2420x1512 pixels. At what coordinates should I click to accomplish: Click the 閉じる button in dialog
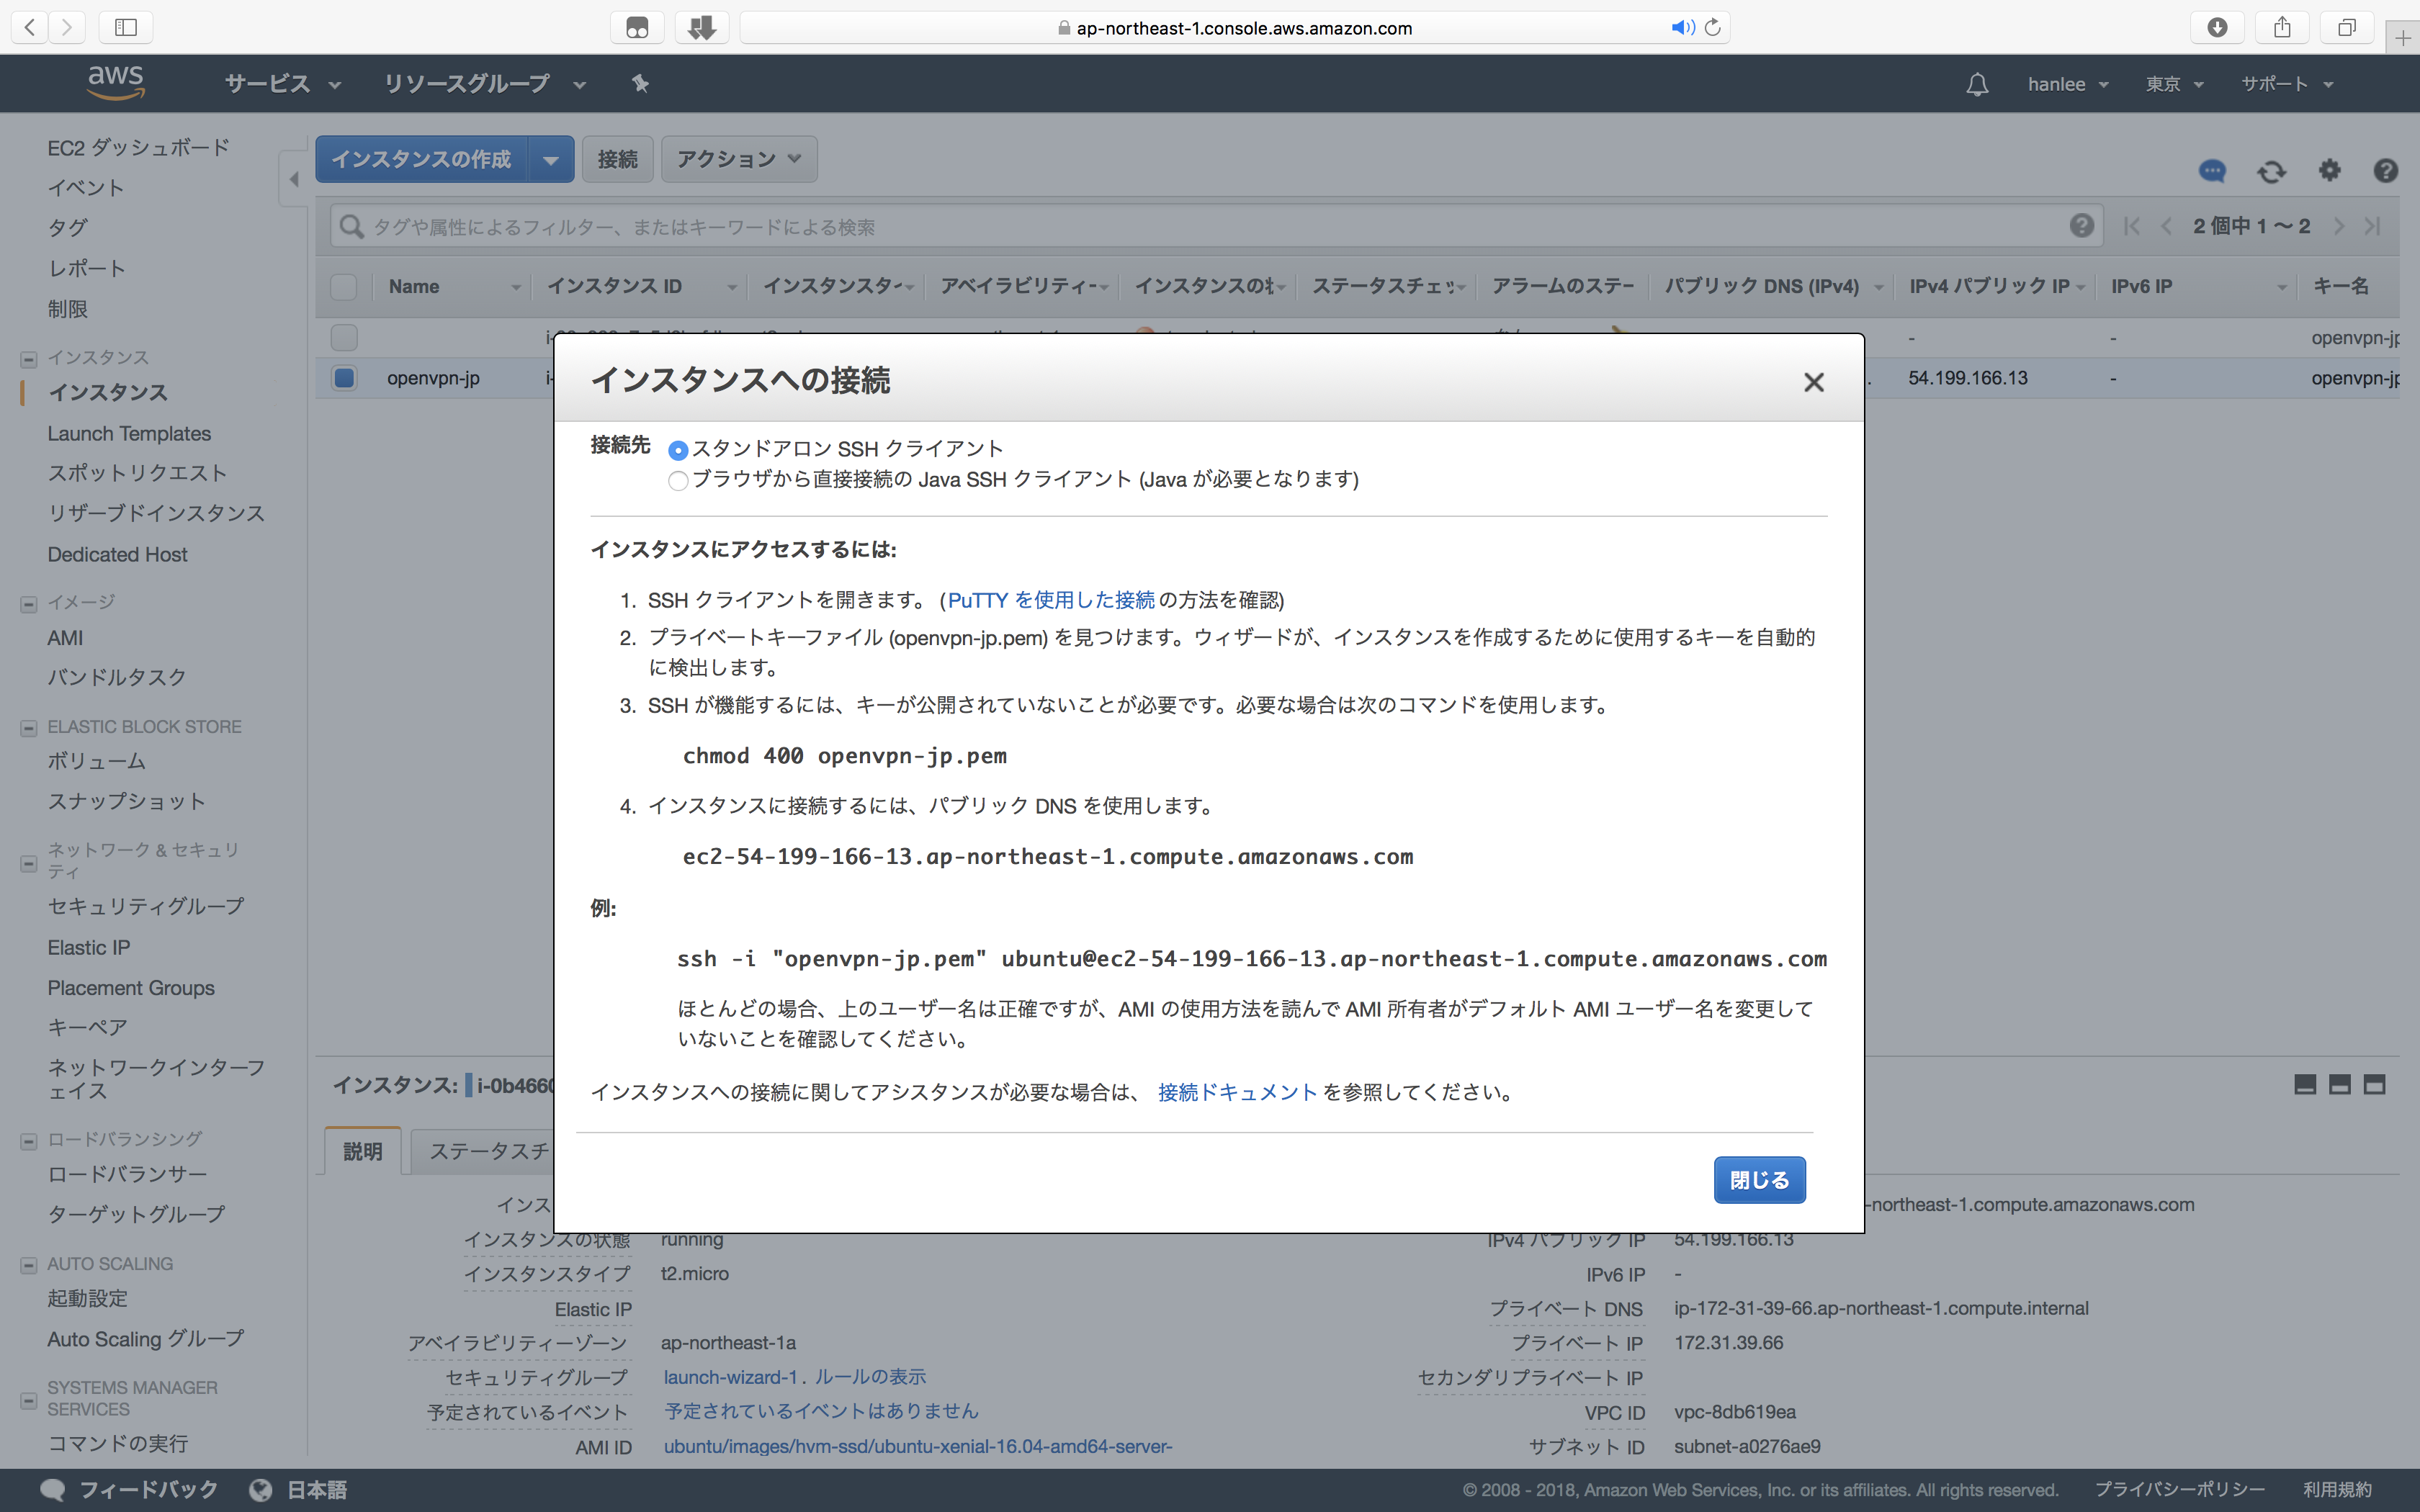pyautogui.click(x=1759, y=1180)
